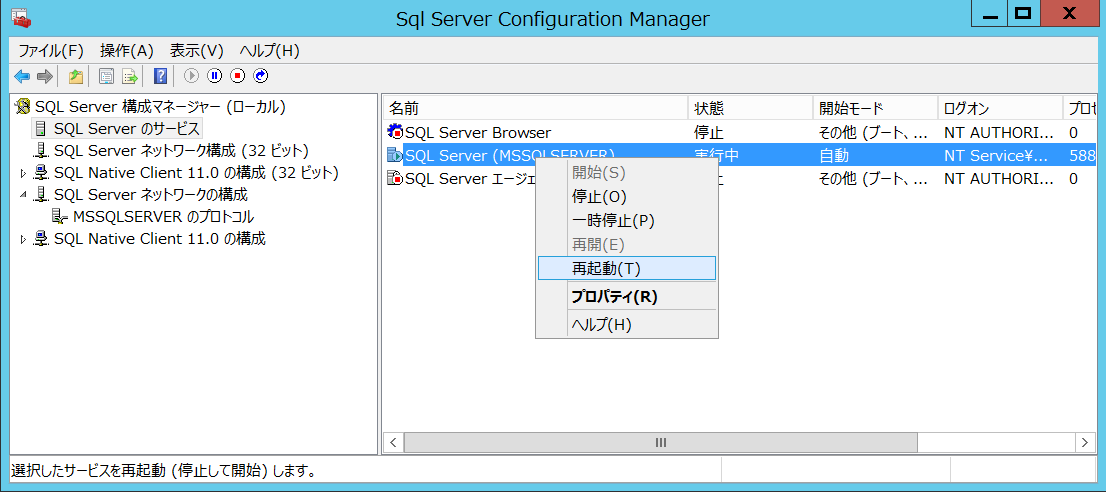Viewport: 1106px width, 492px height.
Task: Pause the service with toolbar pause icon
Action: [x=214, y=75]
